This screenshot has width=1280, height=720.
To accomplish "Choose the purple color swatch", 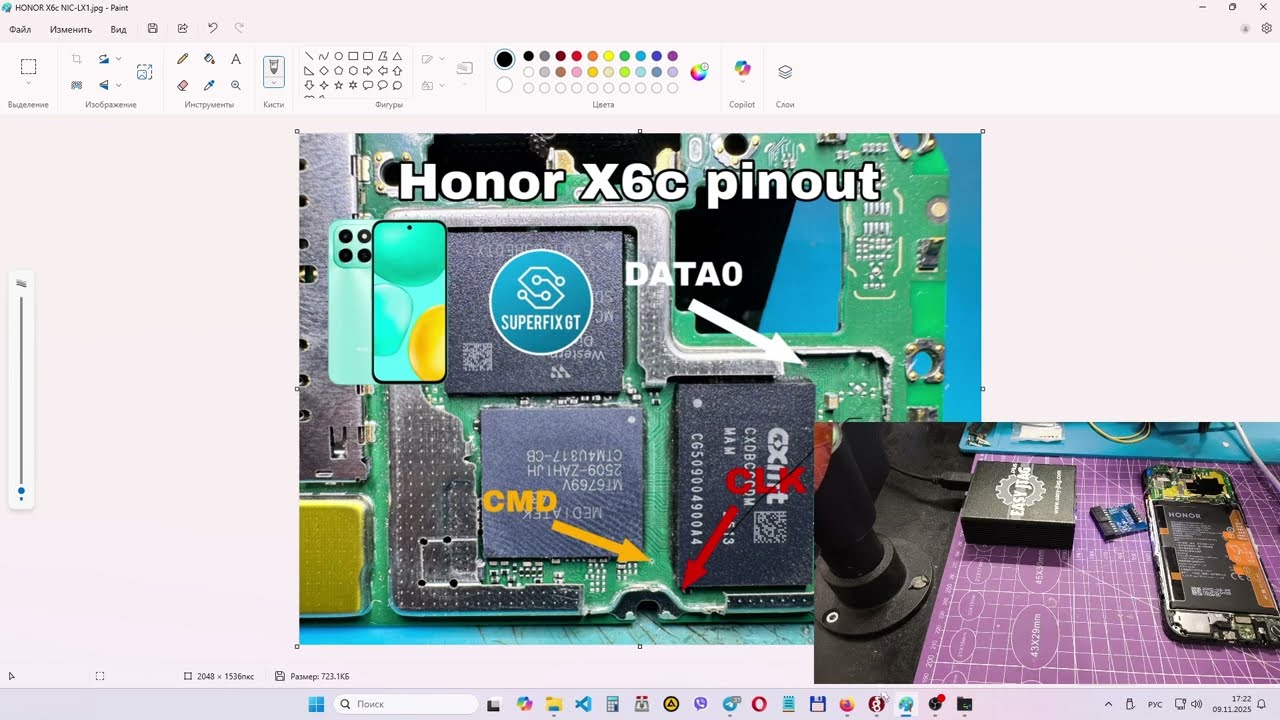I will [673, 56].
